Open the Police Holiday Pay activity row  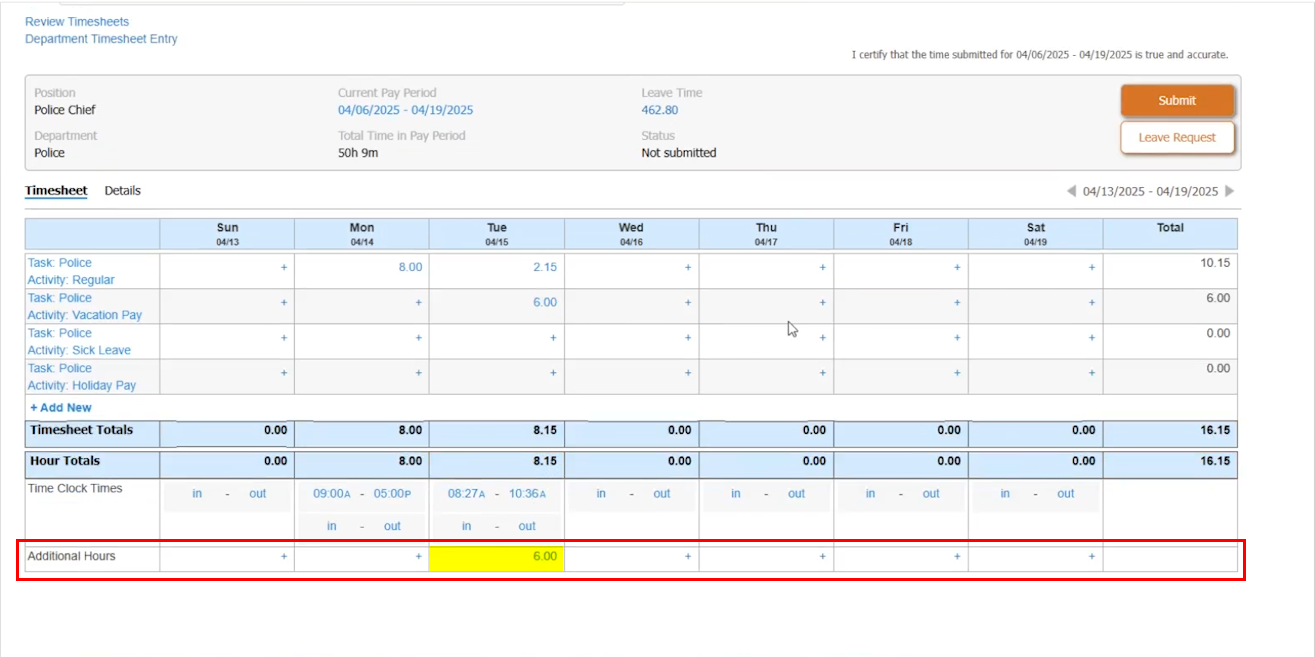coord(82,377)
